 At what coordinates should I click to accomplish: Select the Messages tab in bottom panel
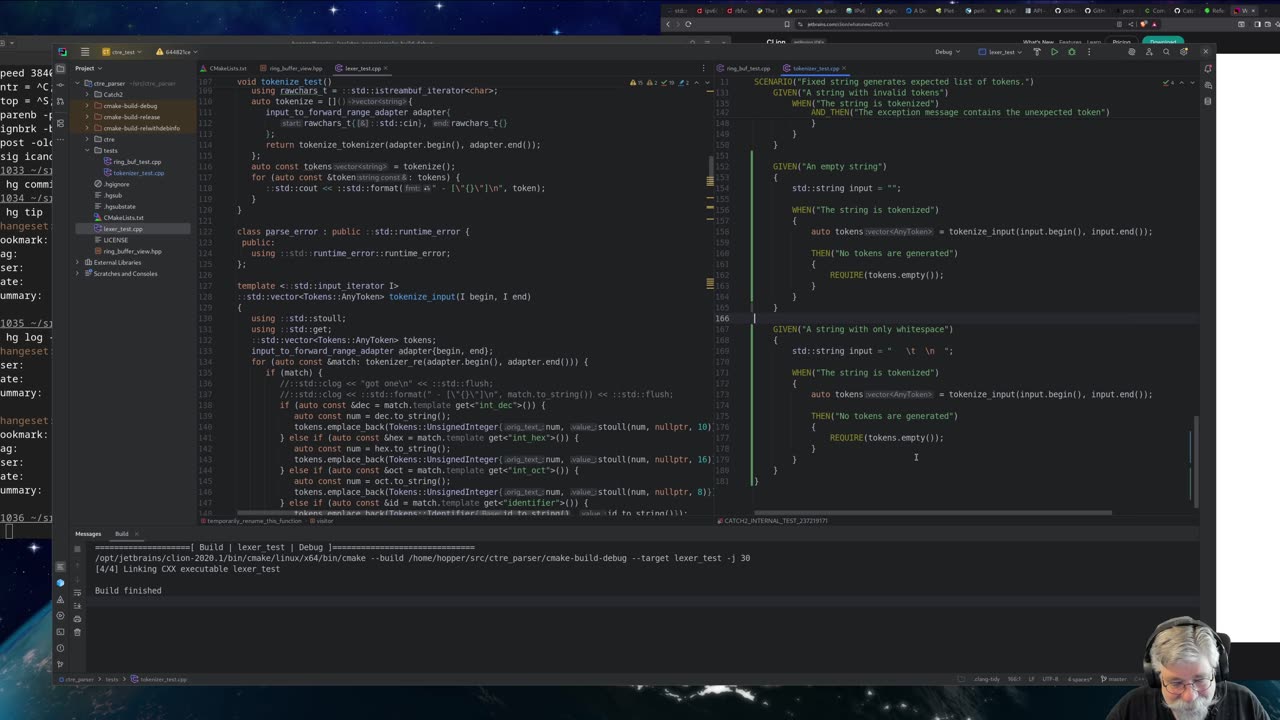88,534
